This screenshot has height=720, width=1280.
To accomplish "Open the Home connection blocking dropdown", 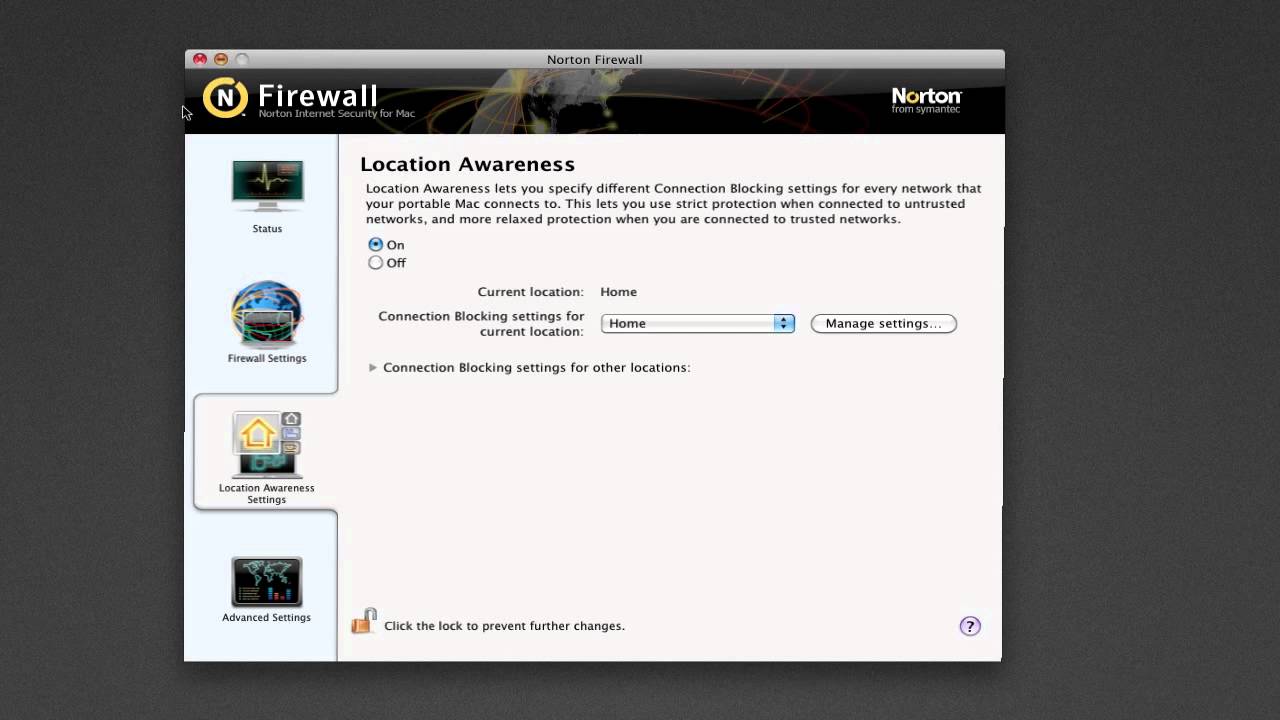I will point(698,323).
